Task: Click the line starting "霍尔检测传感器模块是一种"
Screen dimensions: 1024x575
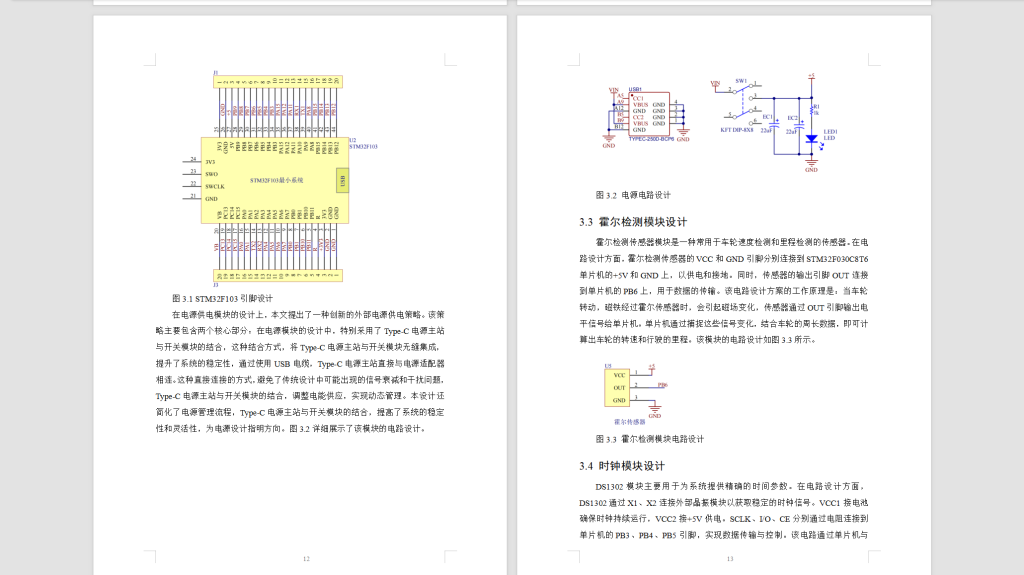Action: pos(731,242)
